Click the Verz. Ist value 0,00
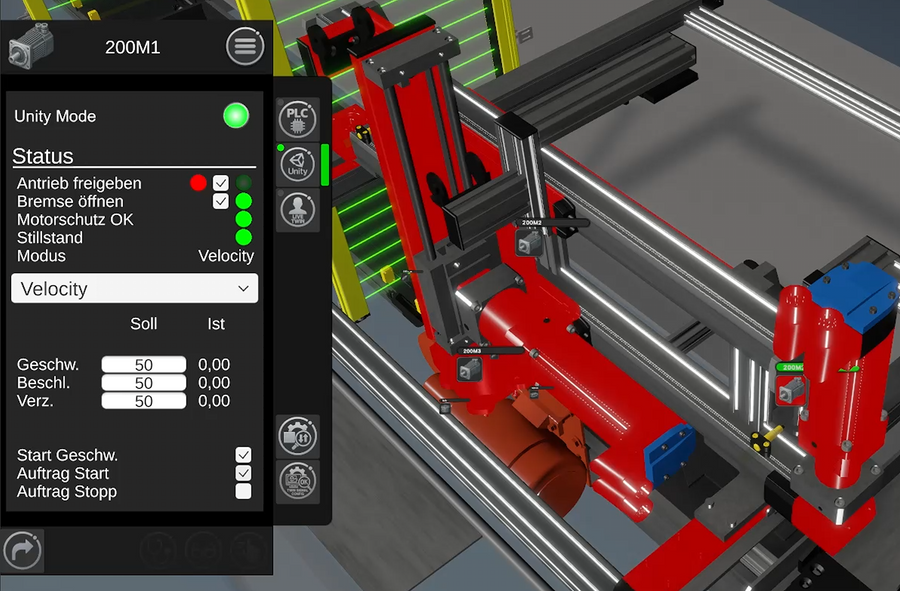900x591 pixels. point(214,401)
